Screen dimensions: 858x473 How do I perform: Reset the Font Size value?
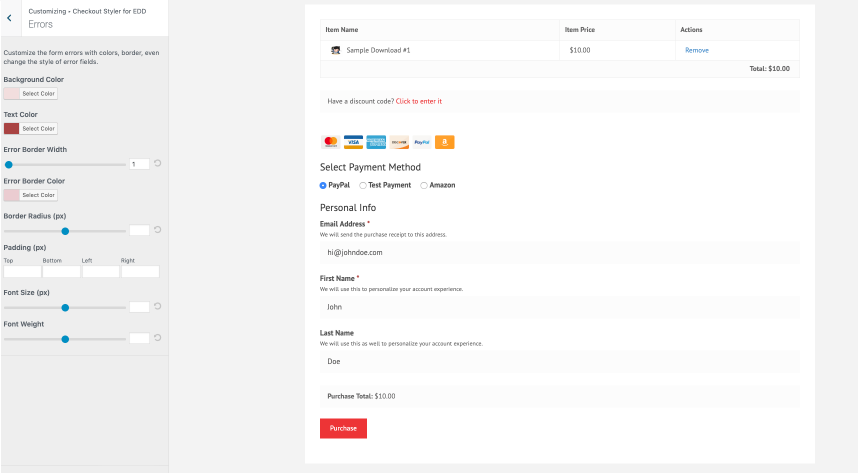point(158,306)
